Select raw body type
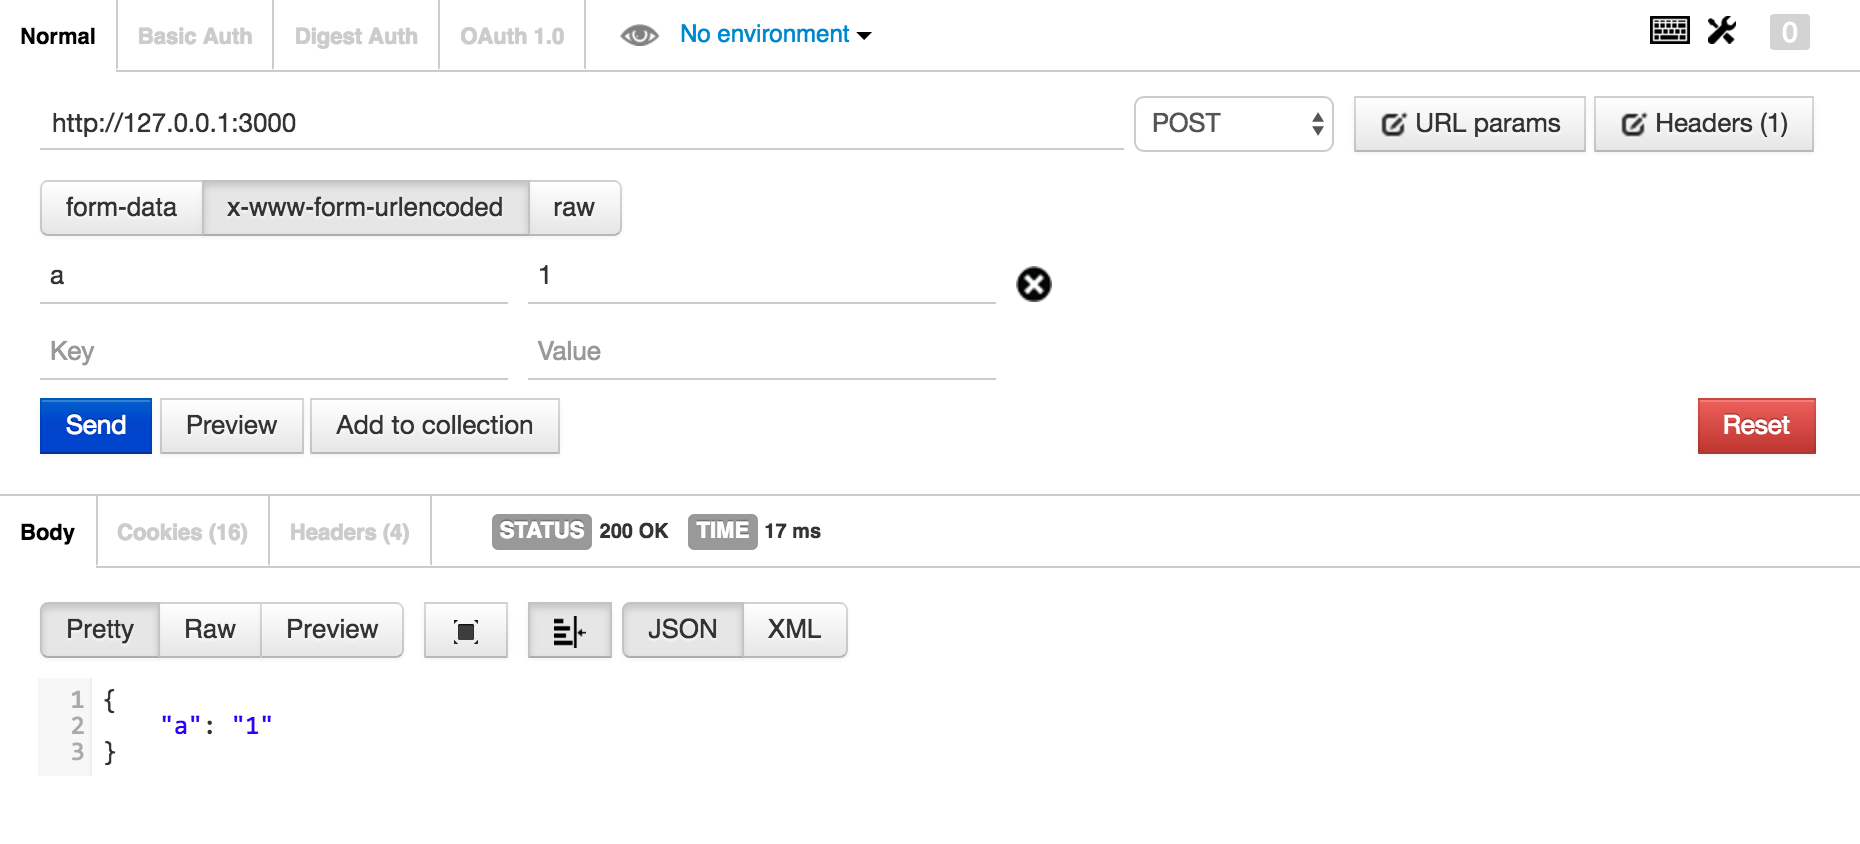This screenshot has width=1860, height=844. (574, 208)
